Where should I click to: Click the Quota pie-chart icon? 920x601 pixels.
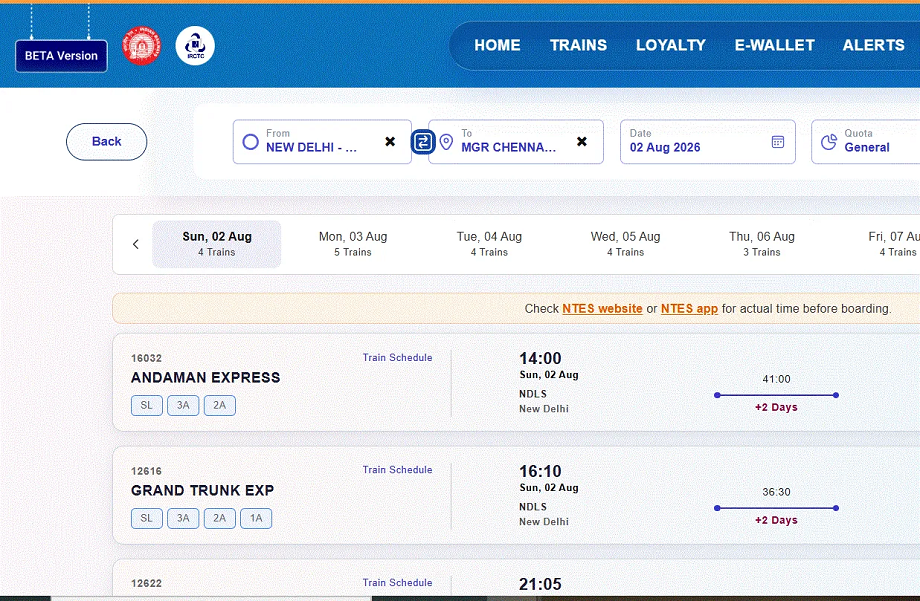[828, 141]
